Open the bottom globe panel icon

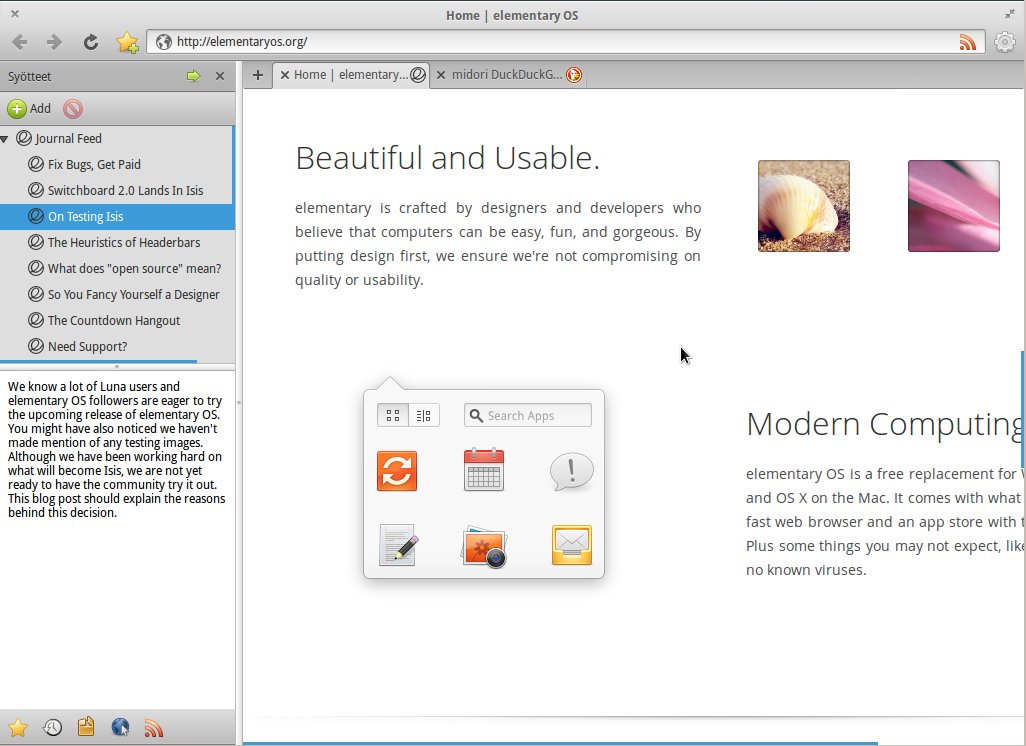(x=120, y=727)
